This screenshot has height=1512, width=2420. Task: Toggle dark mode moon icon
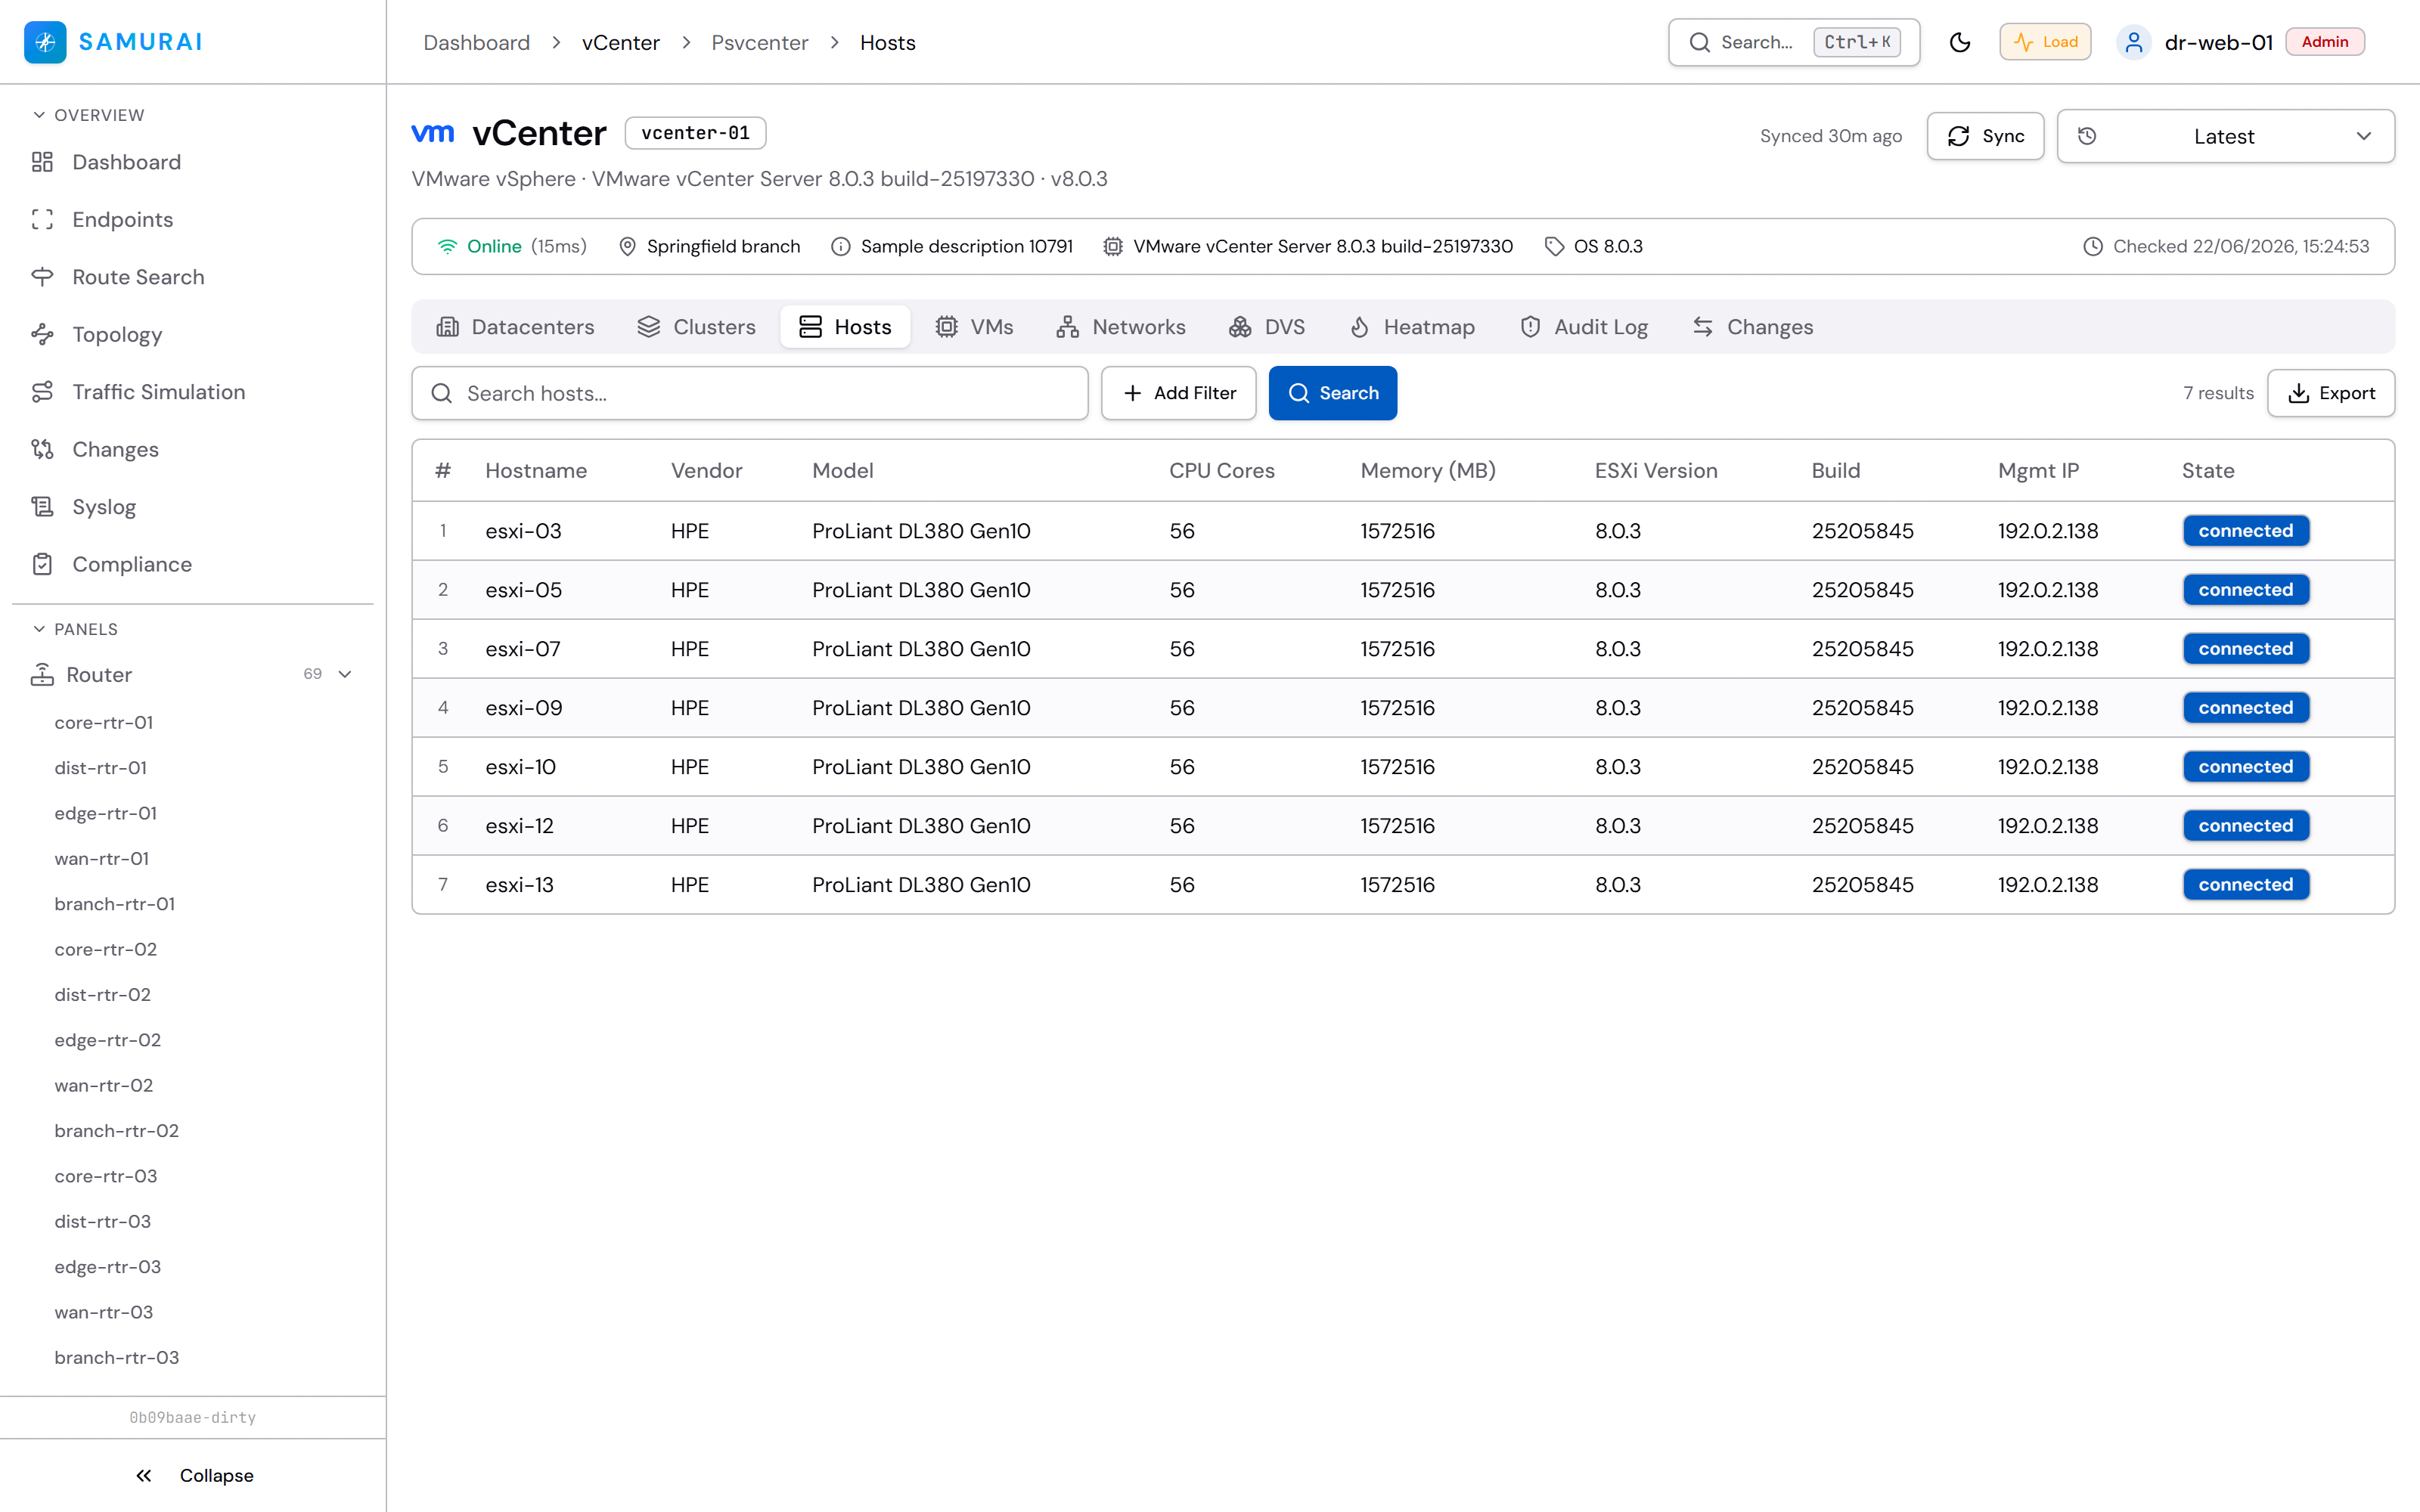(1960, 42)
